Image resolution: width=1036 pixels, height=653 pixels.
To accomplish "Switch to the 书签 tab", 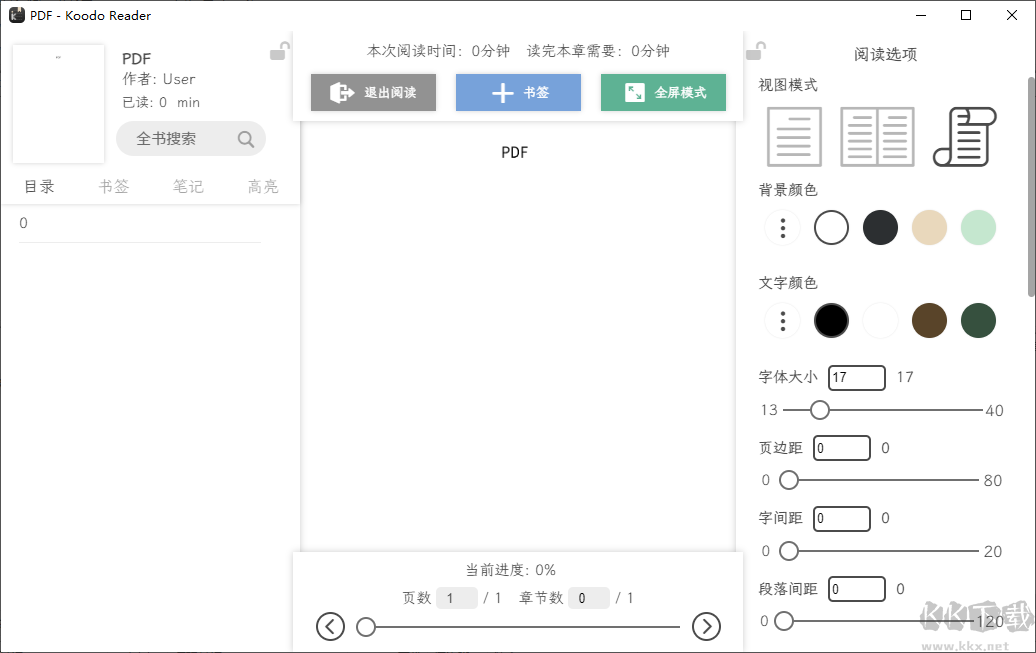I will point(114,187).
